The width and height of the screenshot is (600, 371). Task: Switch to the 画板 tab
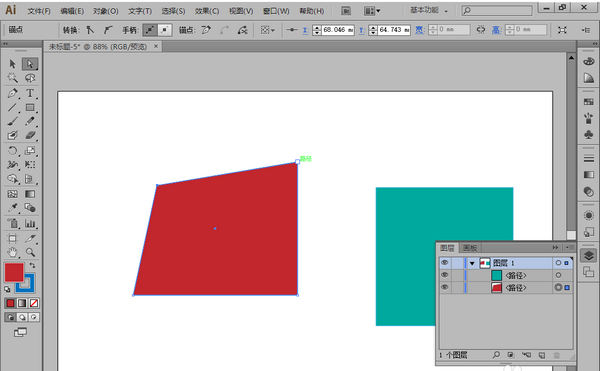pyautogui.click(x=470, y=248)
